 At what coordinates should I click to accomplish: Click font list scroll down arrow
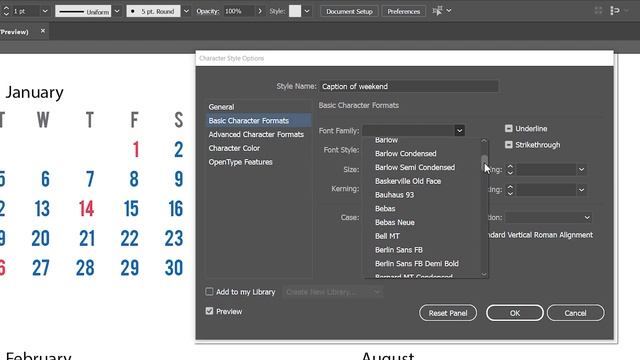pyautogui.click(x=484, y=275)
